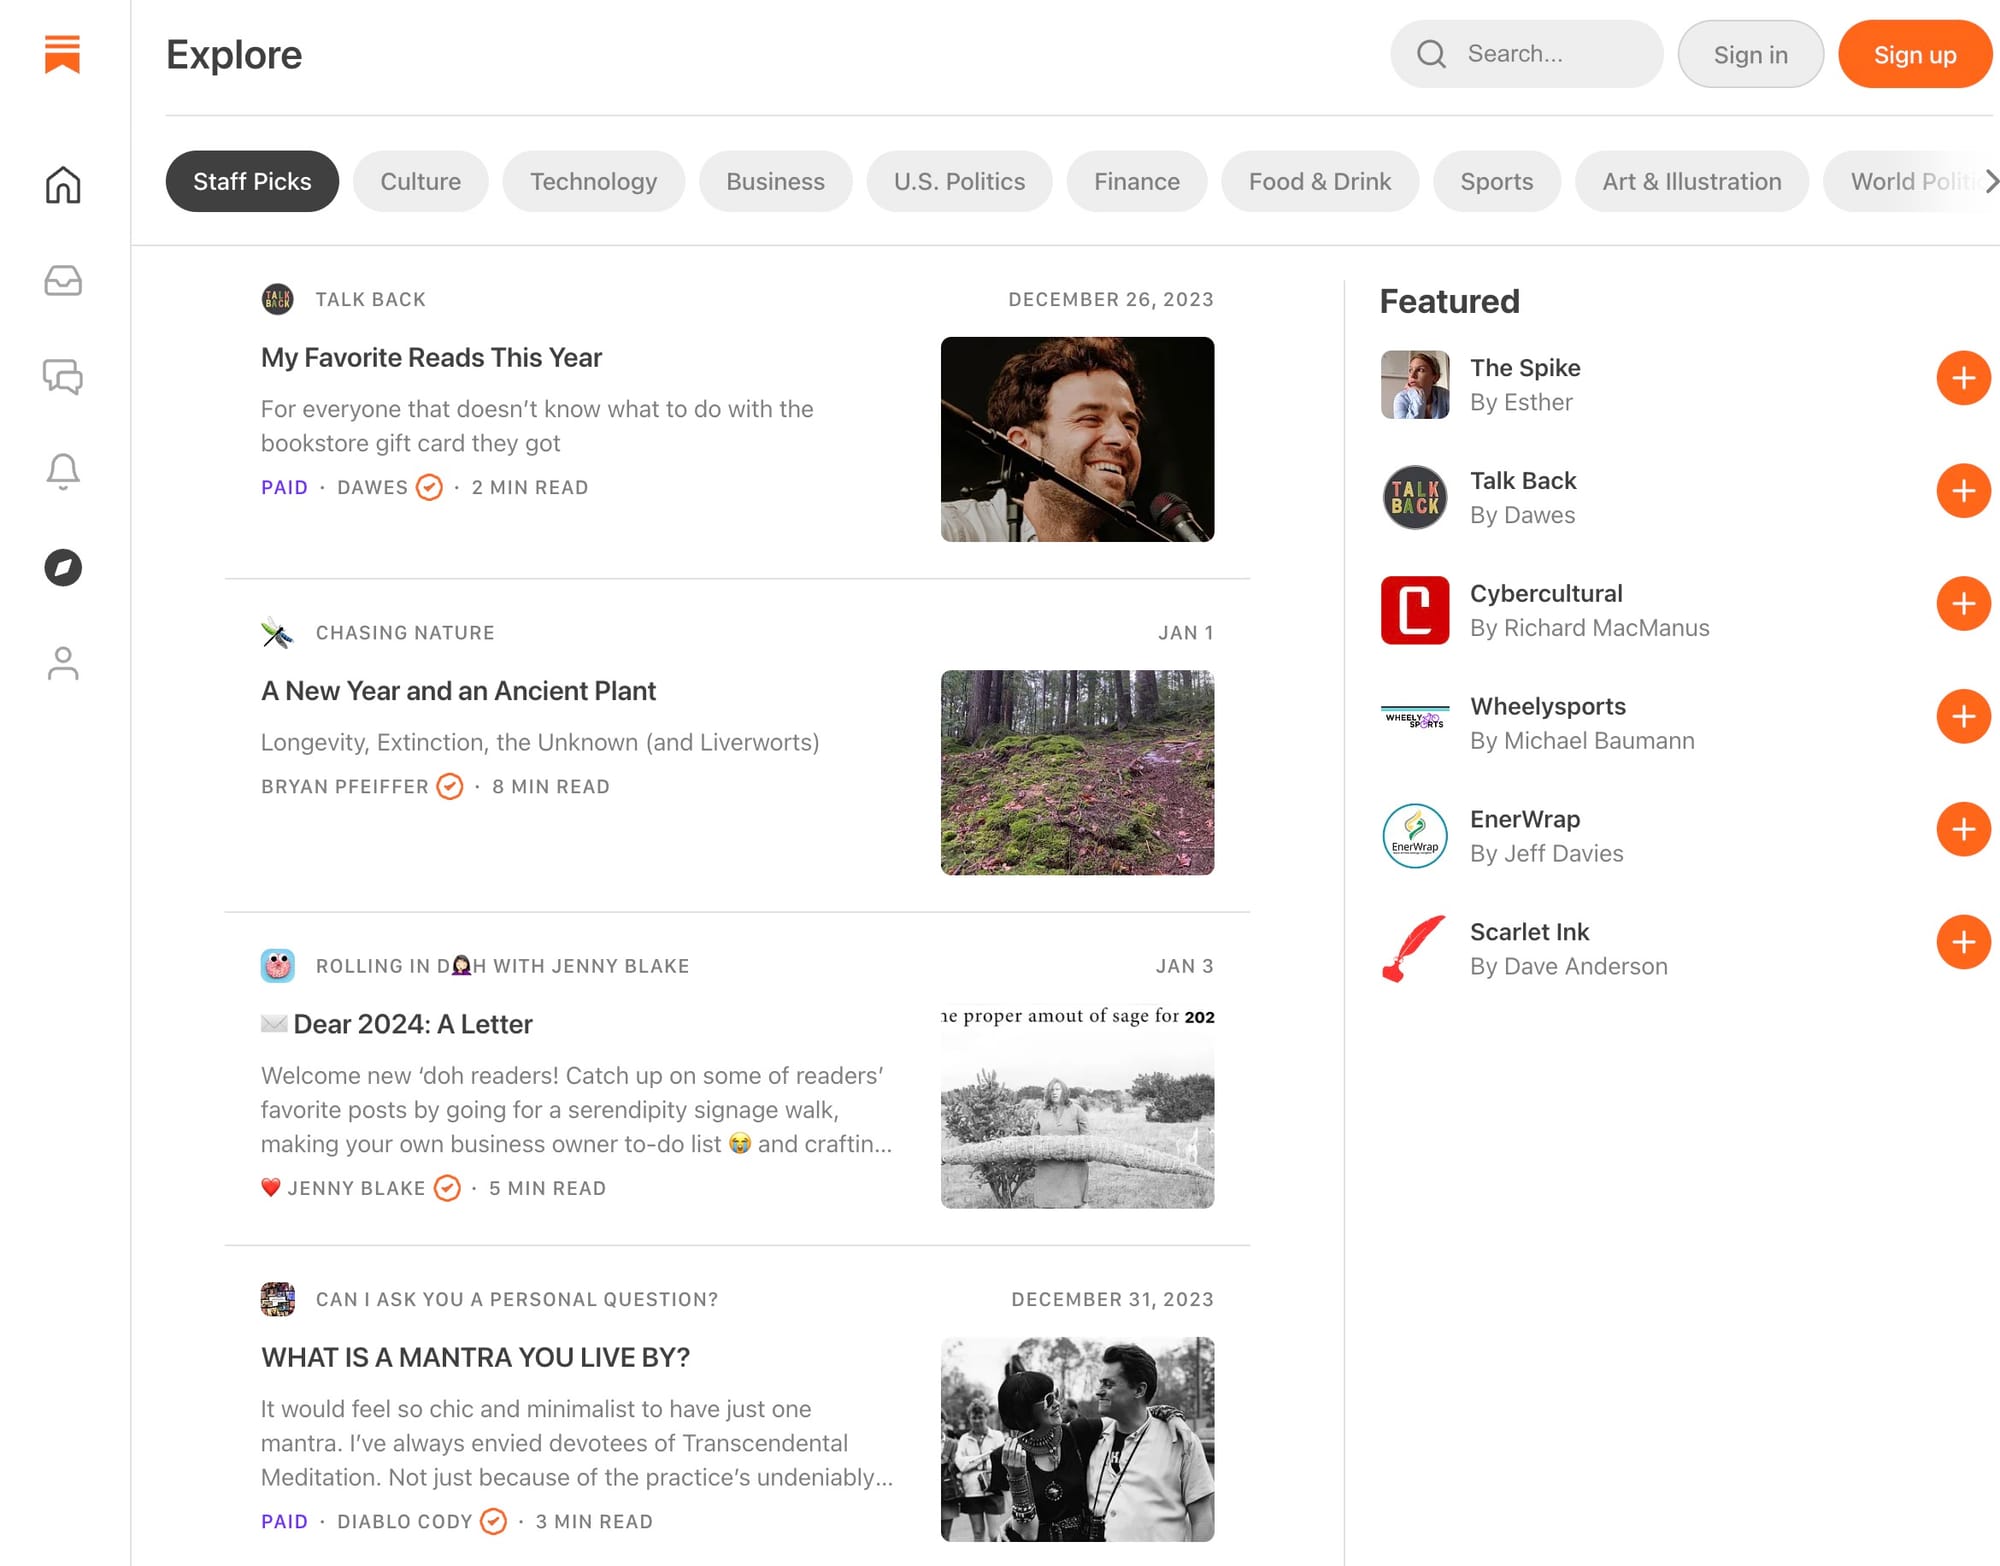Open notifications bell icon in sidebar
Screen dimensions: 2000x1566
(x=62, y=471)
